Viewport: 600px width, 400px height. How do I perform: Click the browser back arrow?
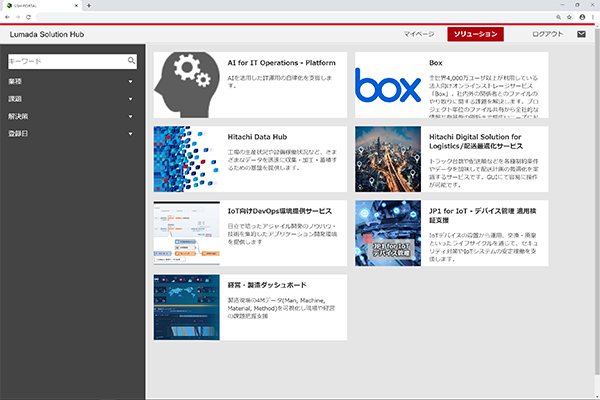tap(7, 17)
